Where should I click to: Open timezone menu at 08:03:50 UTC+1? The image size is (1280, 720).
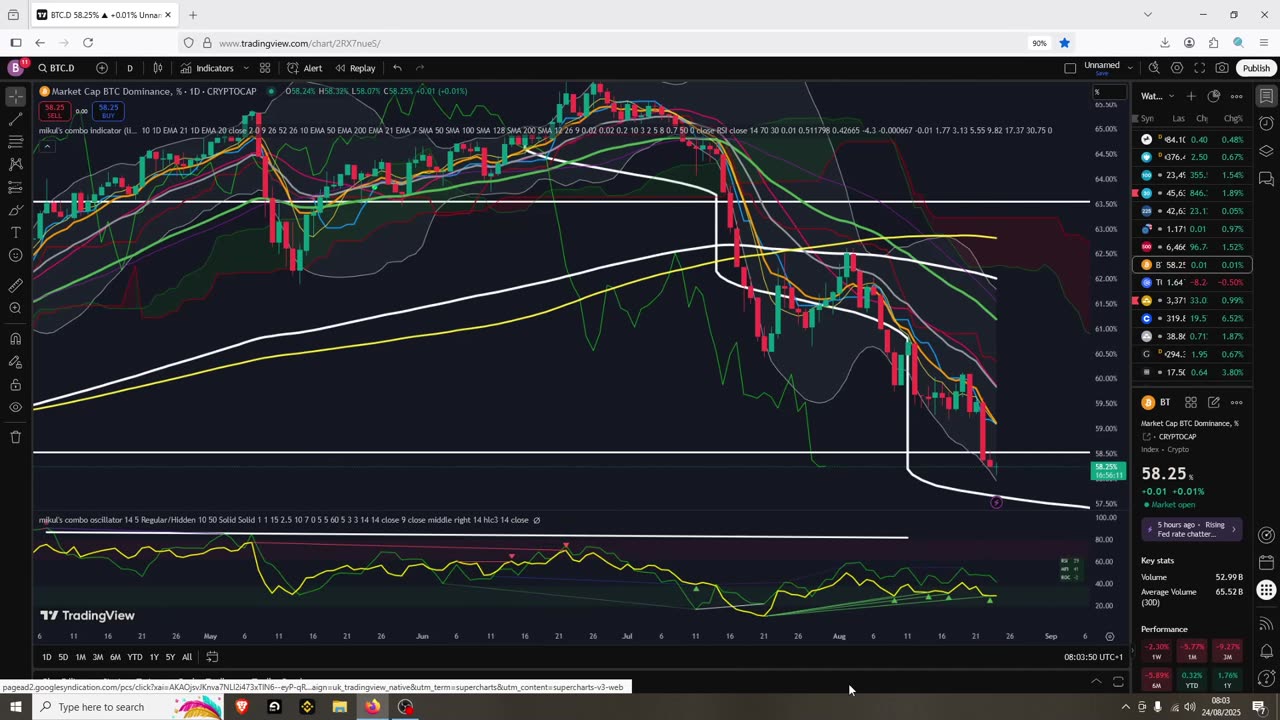coord(1095,657)
